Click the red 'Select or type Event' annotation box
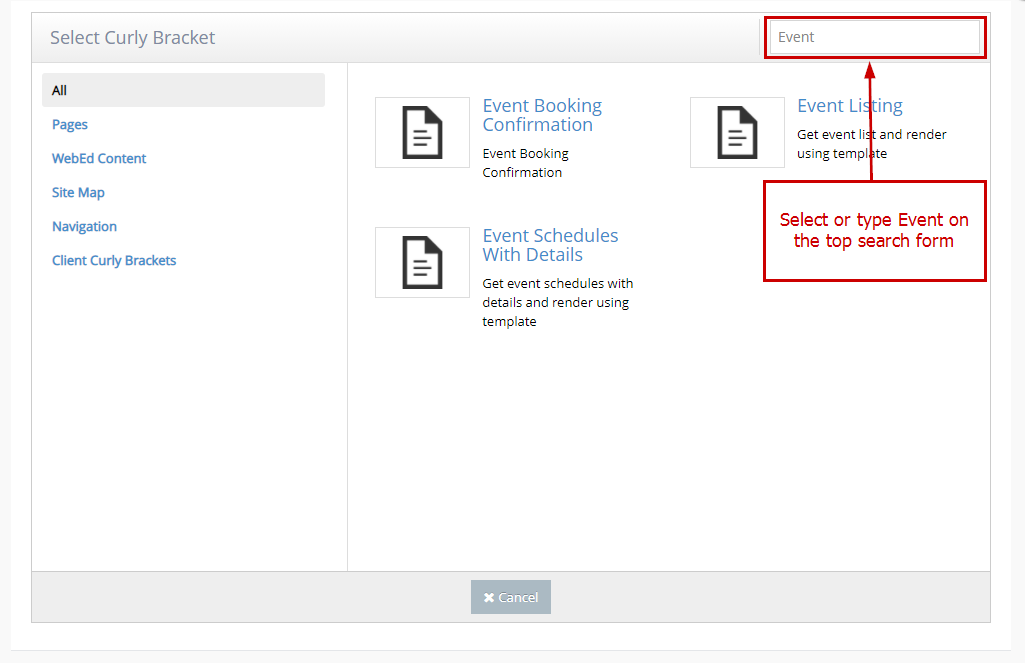The width and height of the screenshot is (1025, 663). pyautogui.click(x=874, y=231)
